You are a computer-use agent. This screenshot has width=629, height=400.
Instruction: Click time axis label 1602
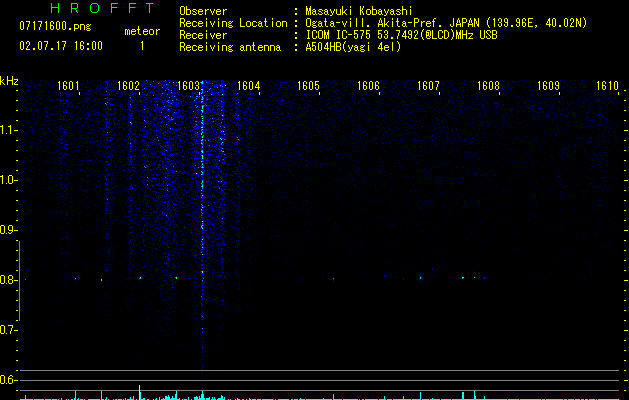128,86
